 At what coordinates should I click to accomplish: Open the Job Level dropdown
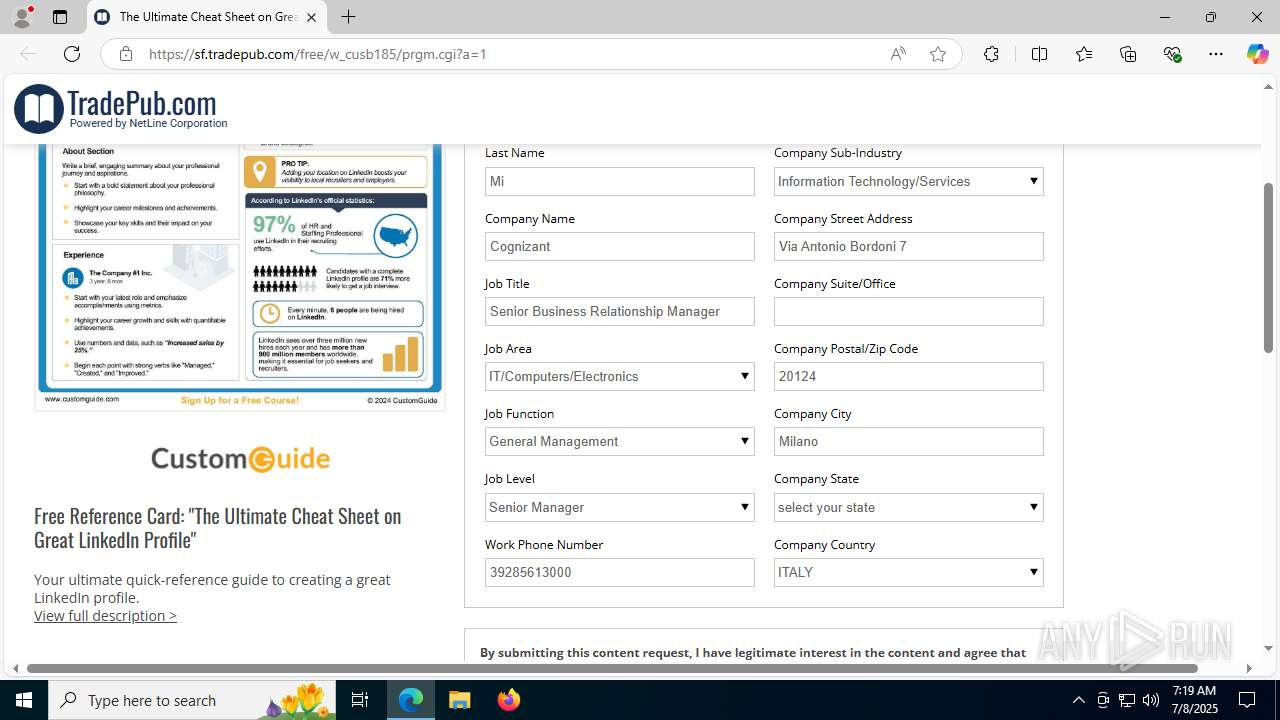coord(619,507)
